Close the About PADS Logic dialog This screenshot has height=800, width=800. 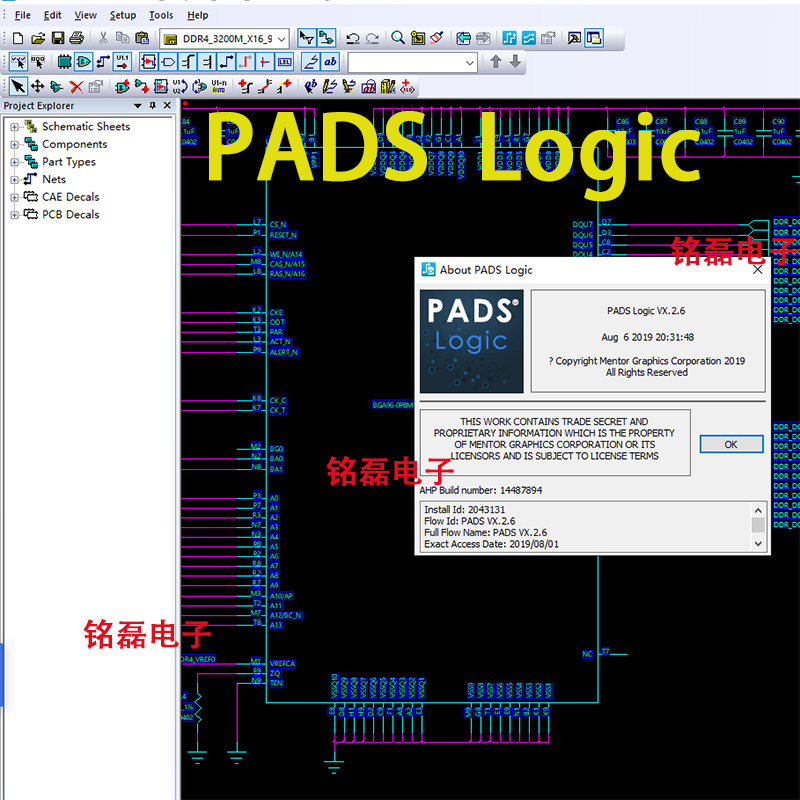758,269
